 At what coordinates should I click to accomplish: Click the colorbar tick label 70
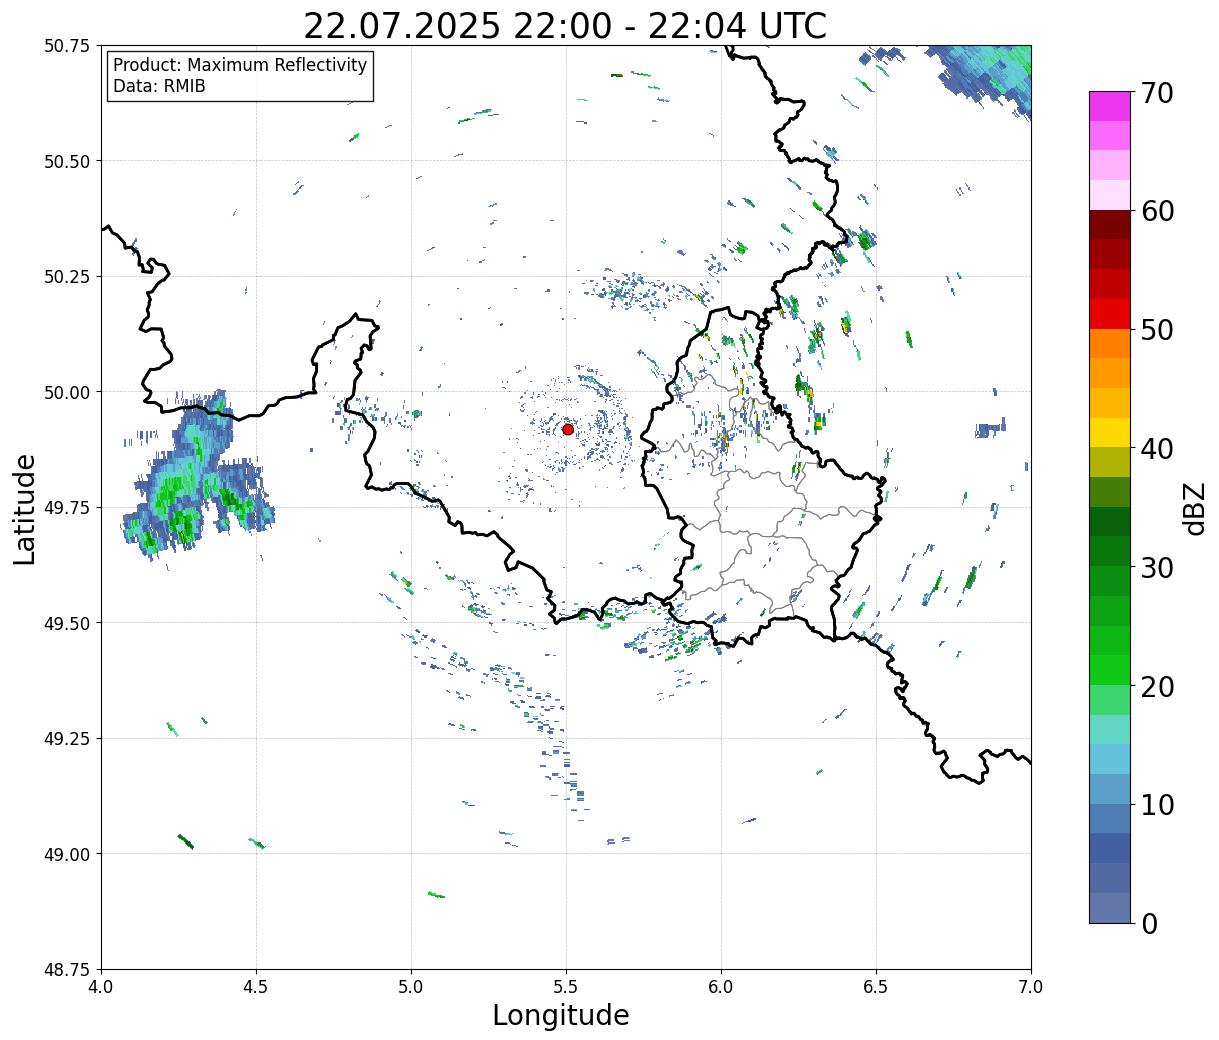pyautogui.click(x=1156, y=93)
